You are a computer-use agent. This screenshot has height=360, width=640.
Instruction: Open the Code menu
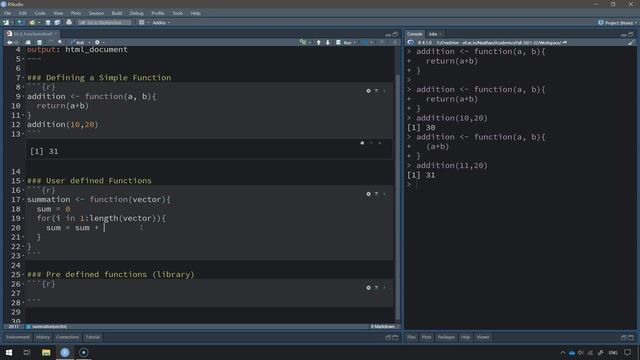40,13
